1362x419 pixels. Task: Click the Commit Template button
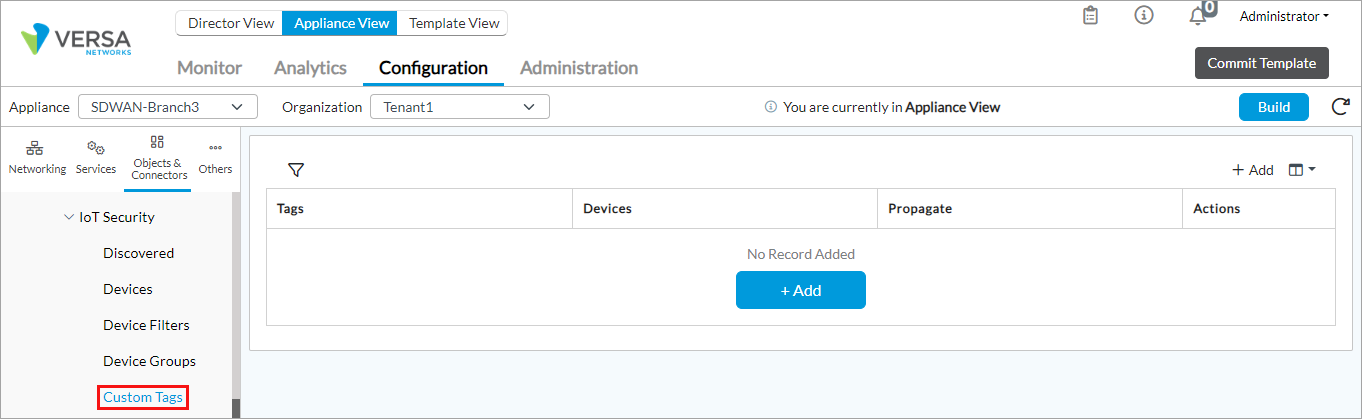[x=1261, y=63]
